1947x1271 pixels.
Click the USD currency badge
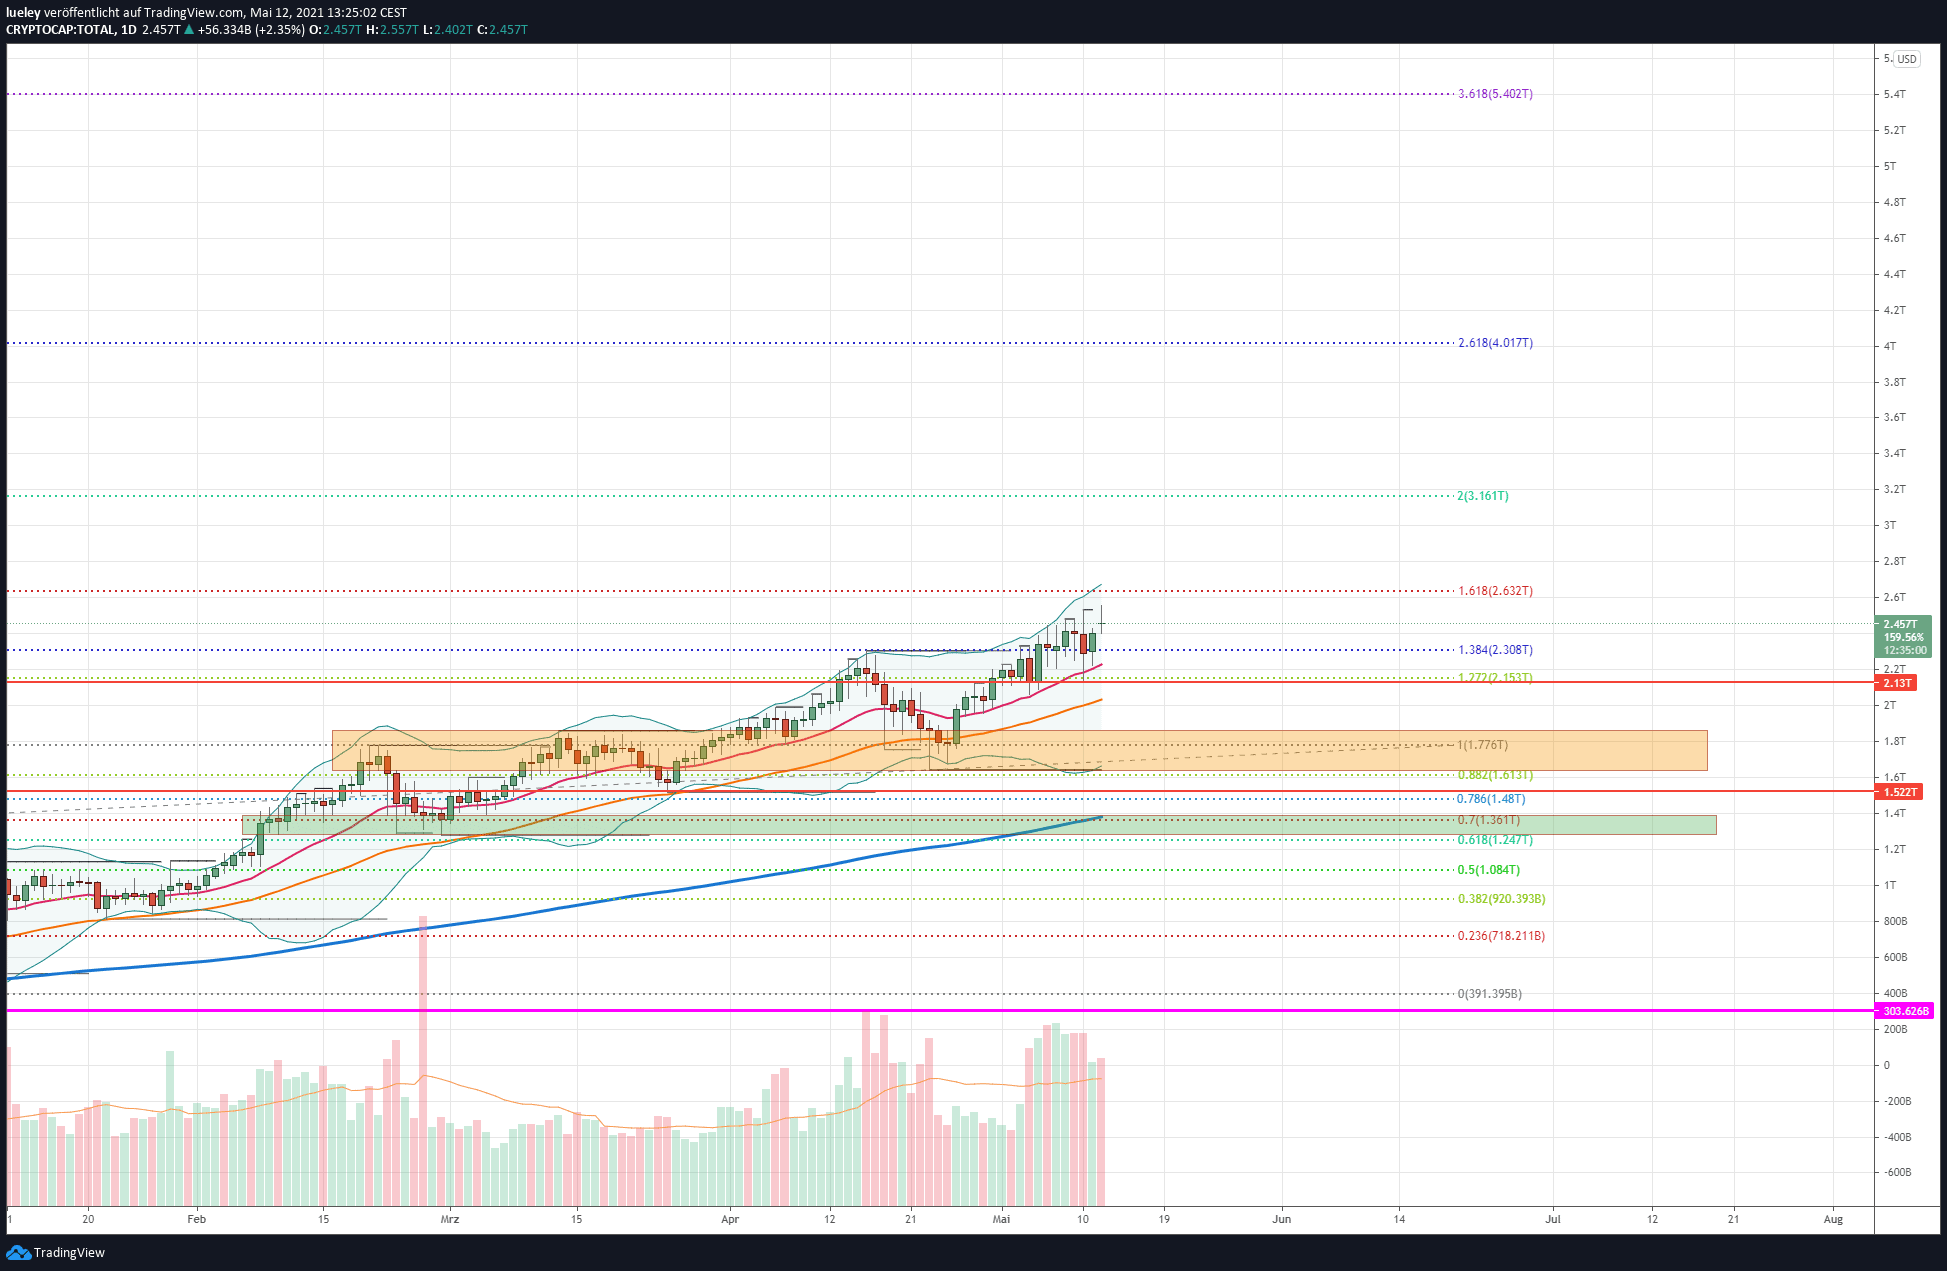coord(1907,59)
